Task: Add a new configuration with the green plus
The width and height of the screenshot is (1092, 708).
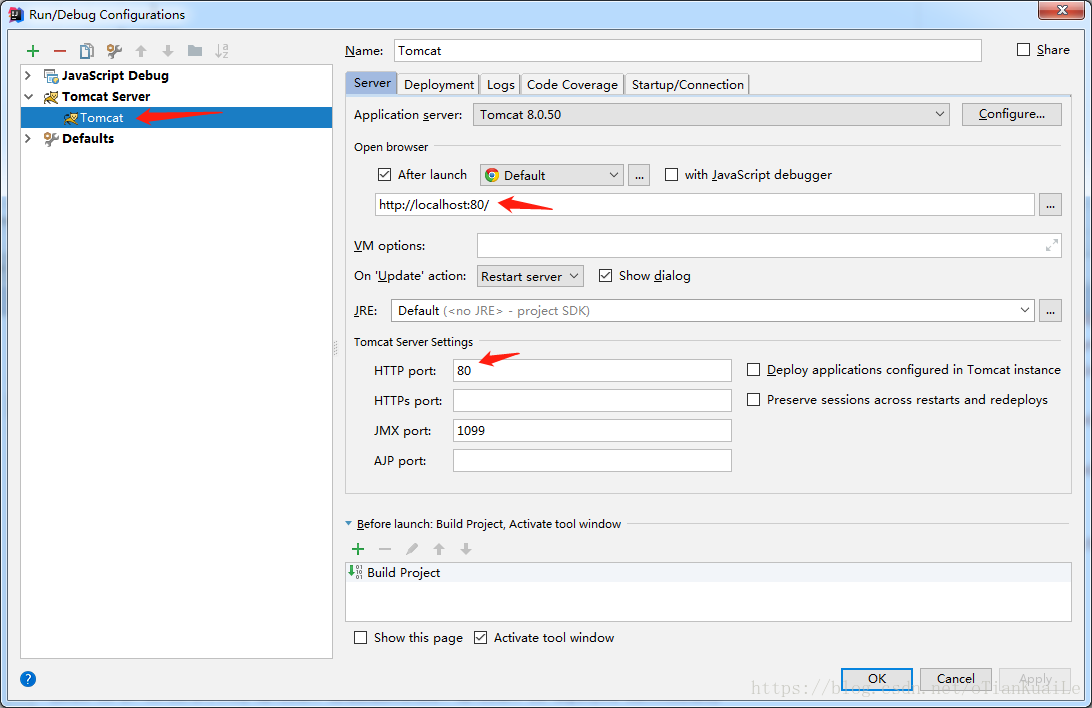Action: point(33,51)
